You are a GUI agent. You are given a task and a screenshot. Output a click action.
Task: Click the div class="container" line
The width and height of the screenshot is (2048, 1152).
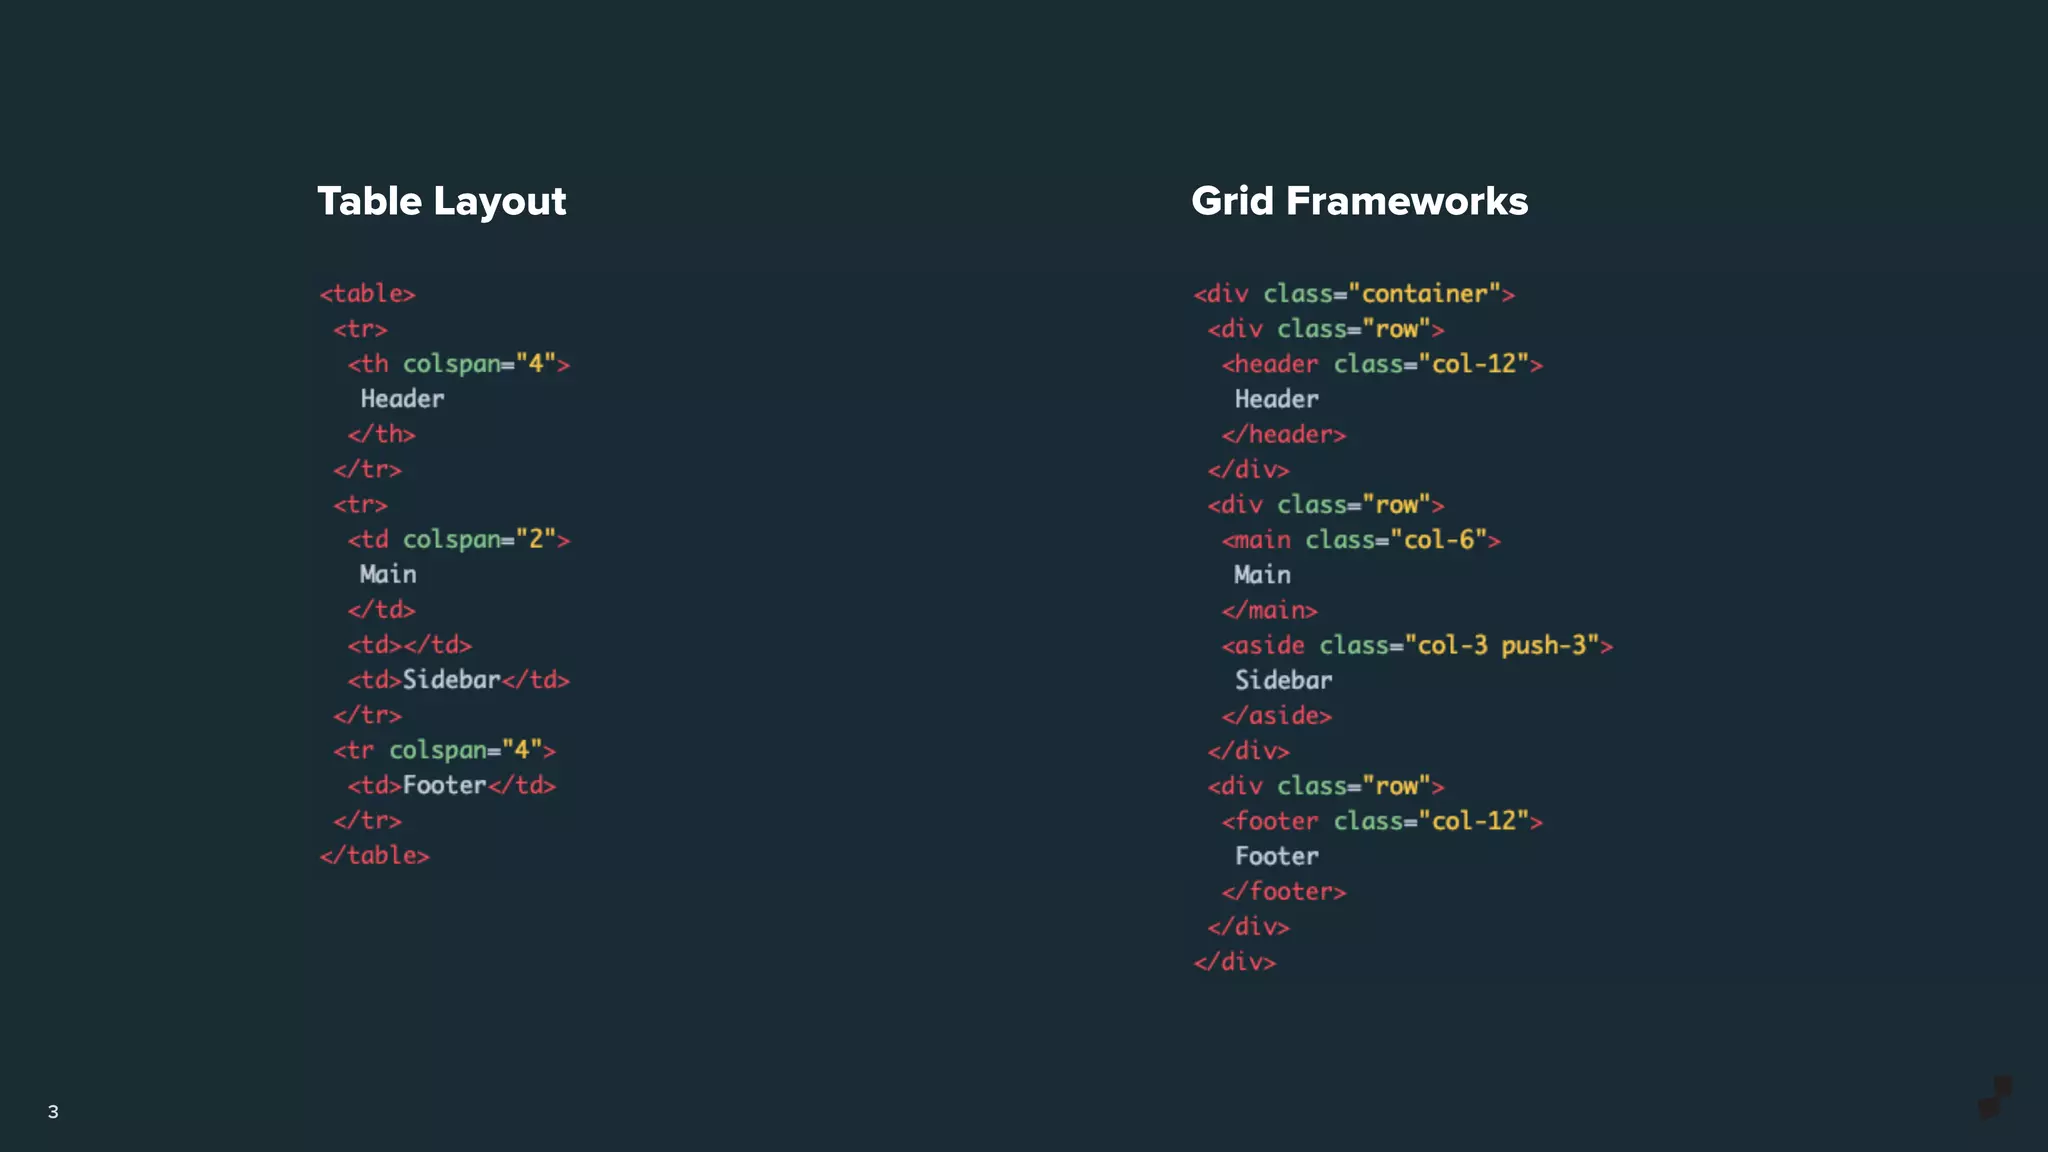1354,294
